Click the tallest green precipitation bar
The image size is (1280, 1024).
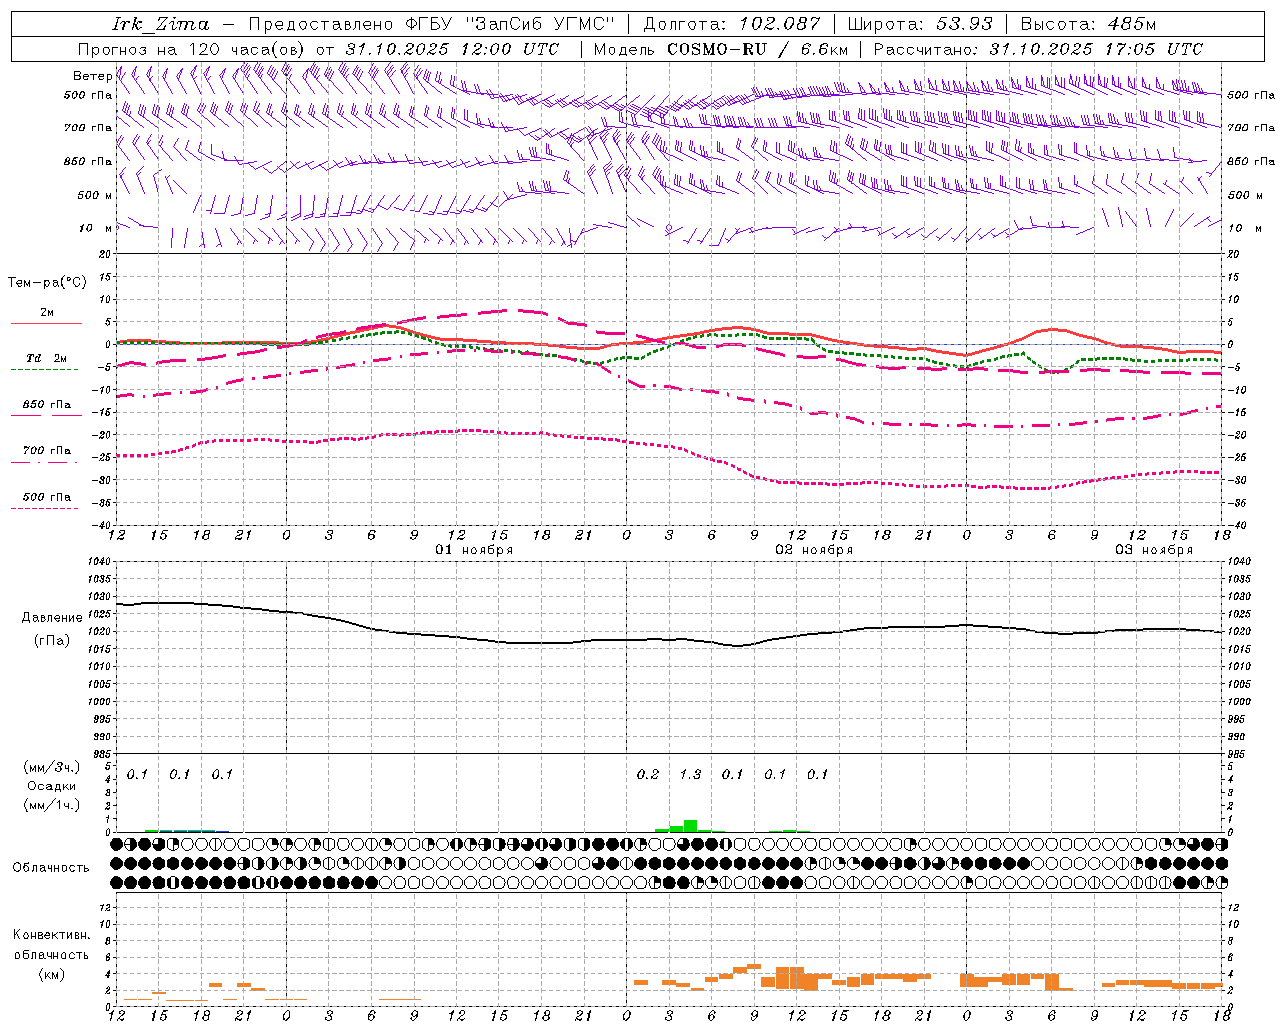tap(690, 826)
